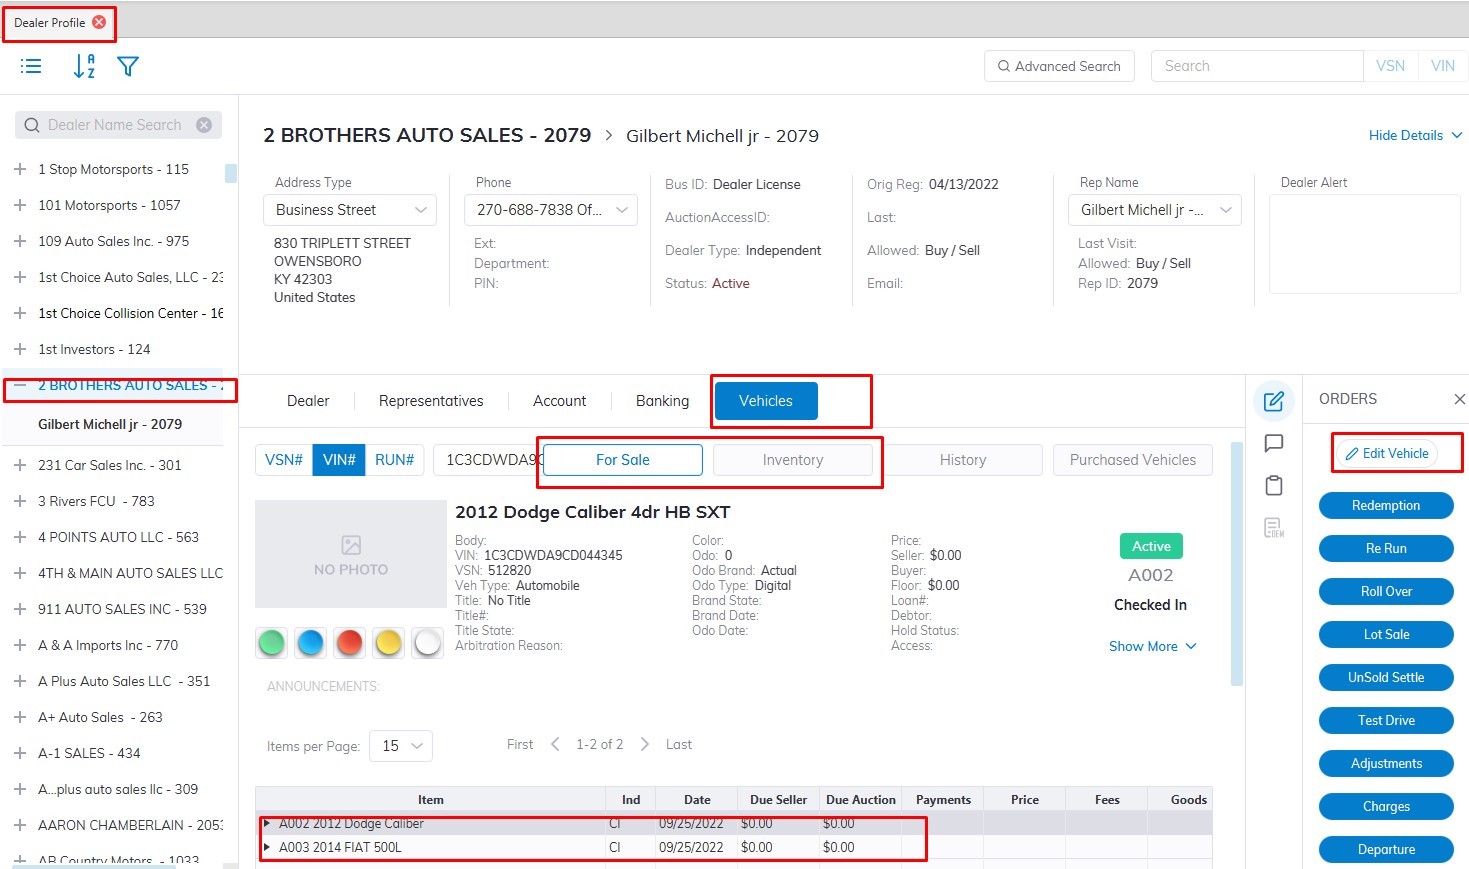1469x869 pixels.
Task: Open the Purchased Vehicles tab
Action: click(x=1132, y=460)
